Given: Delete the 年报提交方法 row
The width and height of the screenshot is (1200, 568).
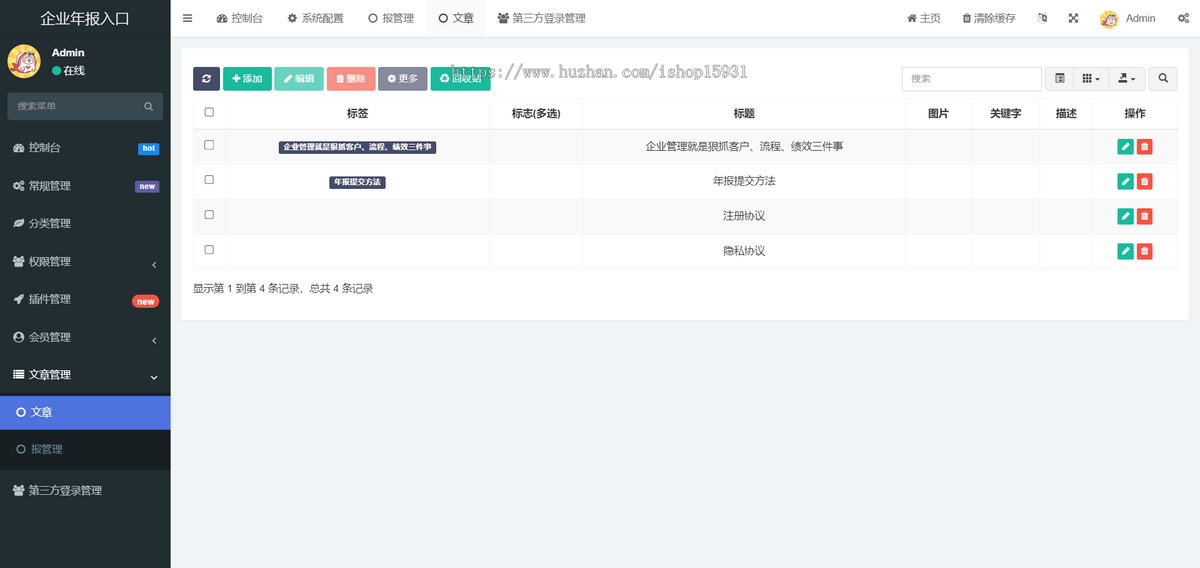Looking at the screenshot, I should pos(1144,181).
